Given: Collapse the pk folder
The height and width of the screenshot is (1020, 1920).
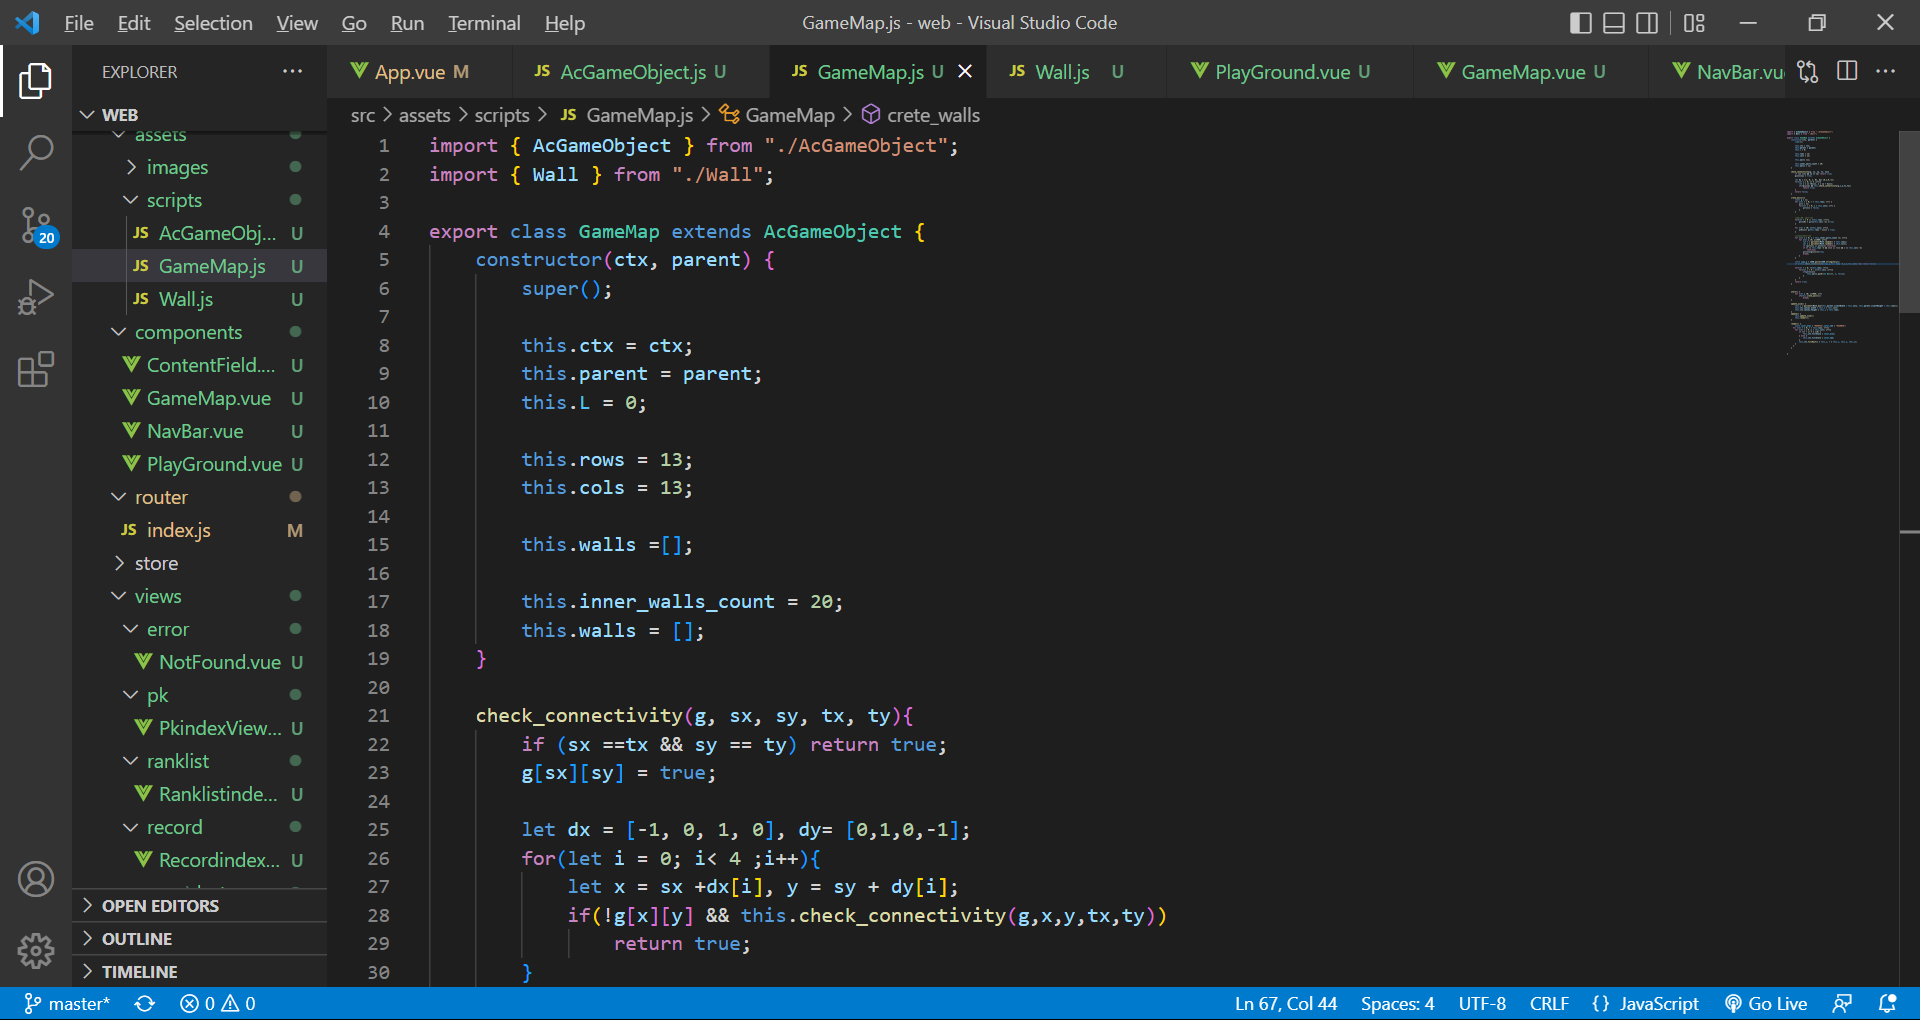Looking at the screenshot, I should 200,695.
